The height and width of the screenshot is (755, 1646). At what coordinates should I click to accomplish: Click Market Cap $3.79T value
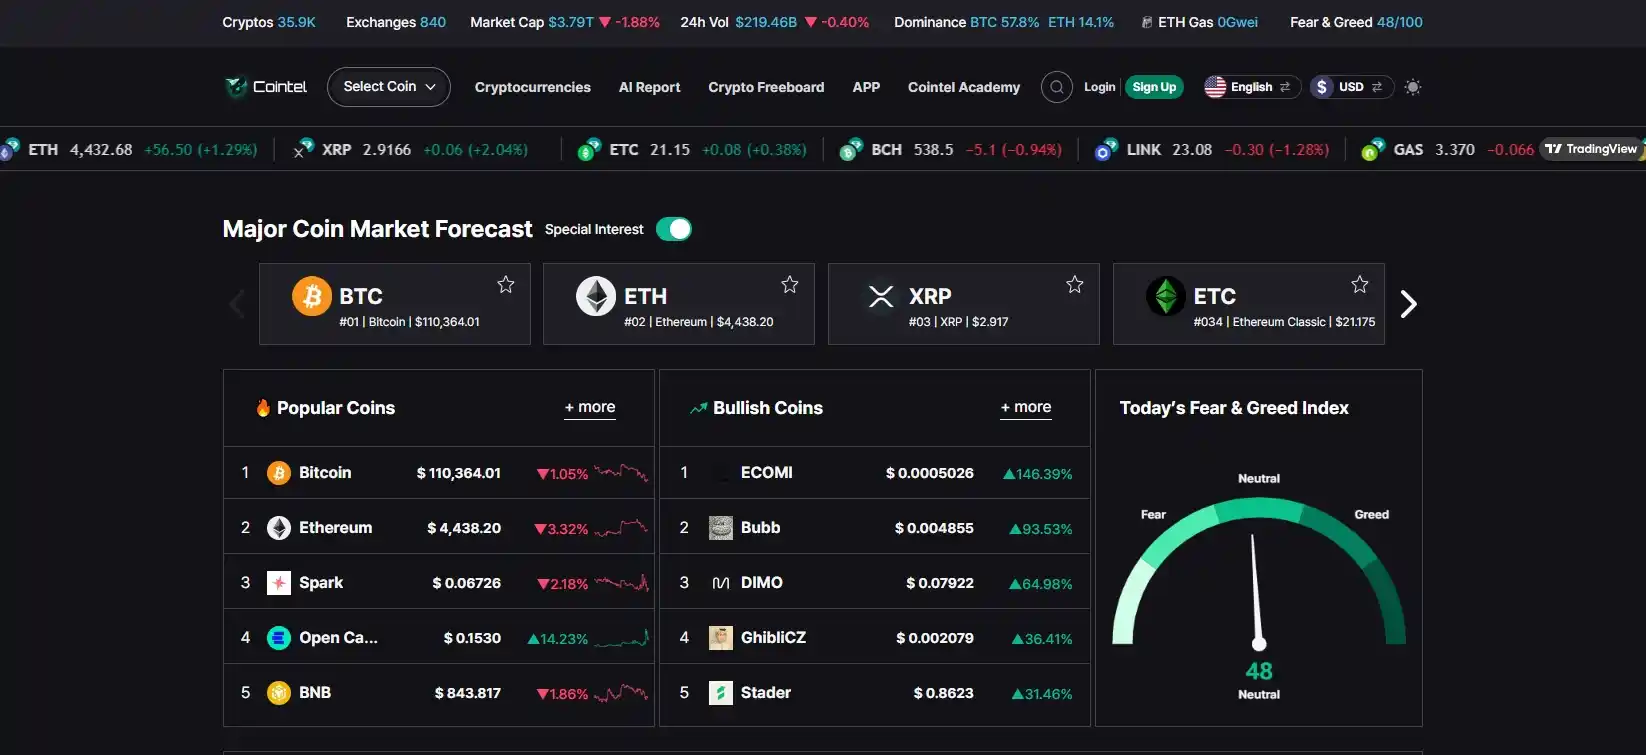(571, 22)
